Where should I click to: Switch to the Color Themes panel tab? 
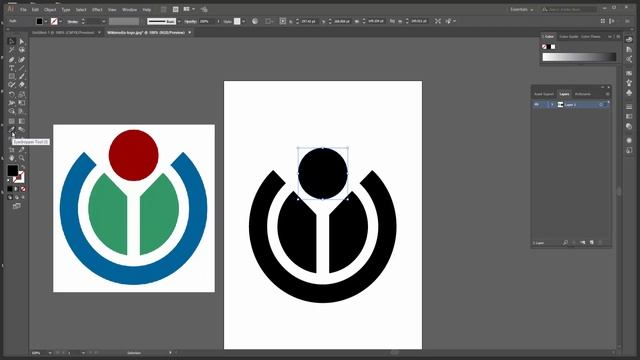click(x=591, y=37)
